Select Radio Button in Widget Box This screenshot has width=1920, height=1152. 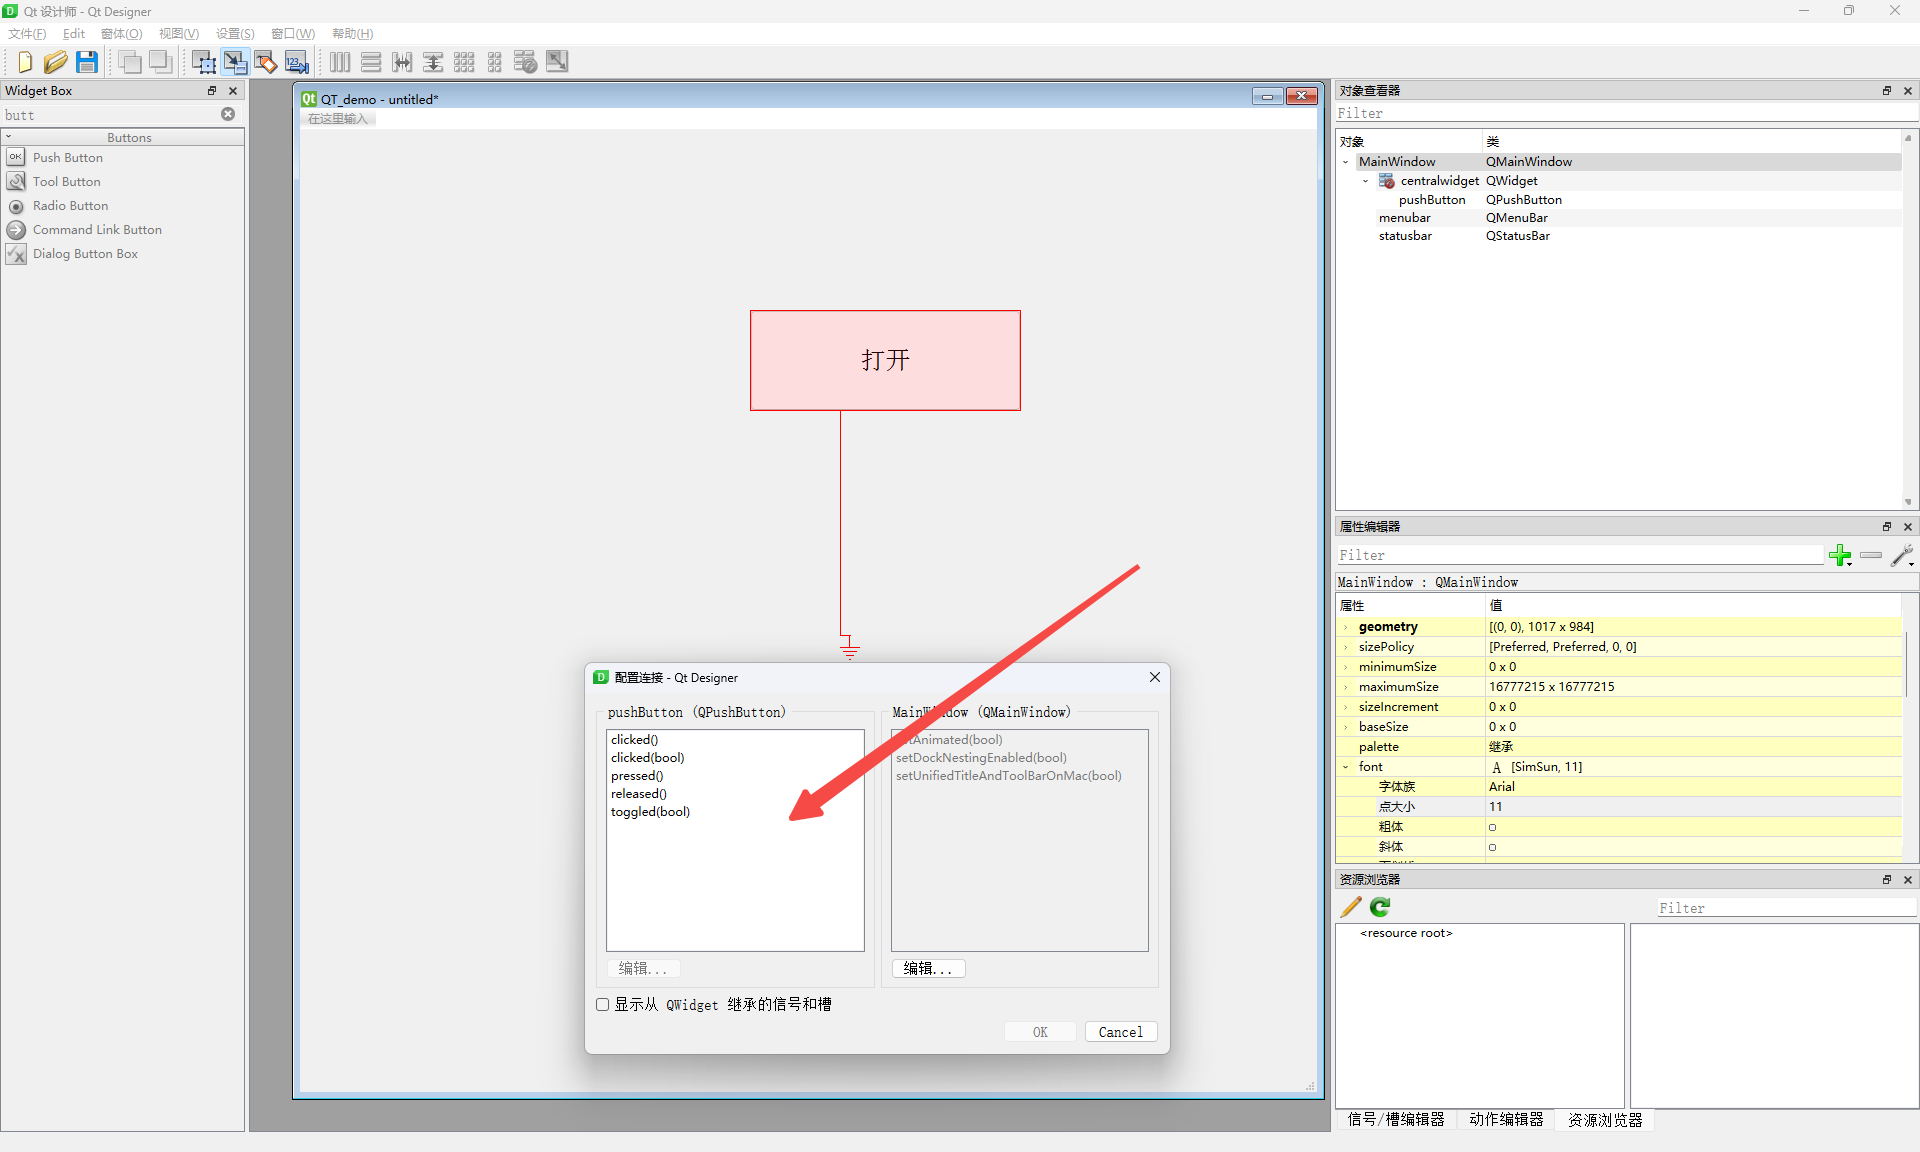tap(70, 206)
